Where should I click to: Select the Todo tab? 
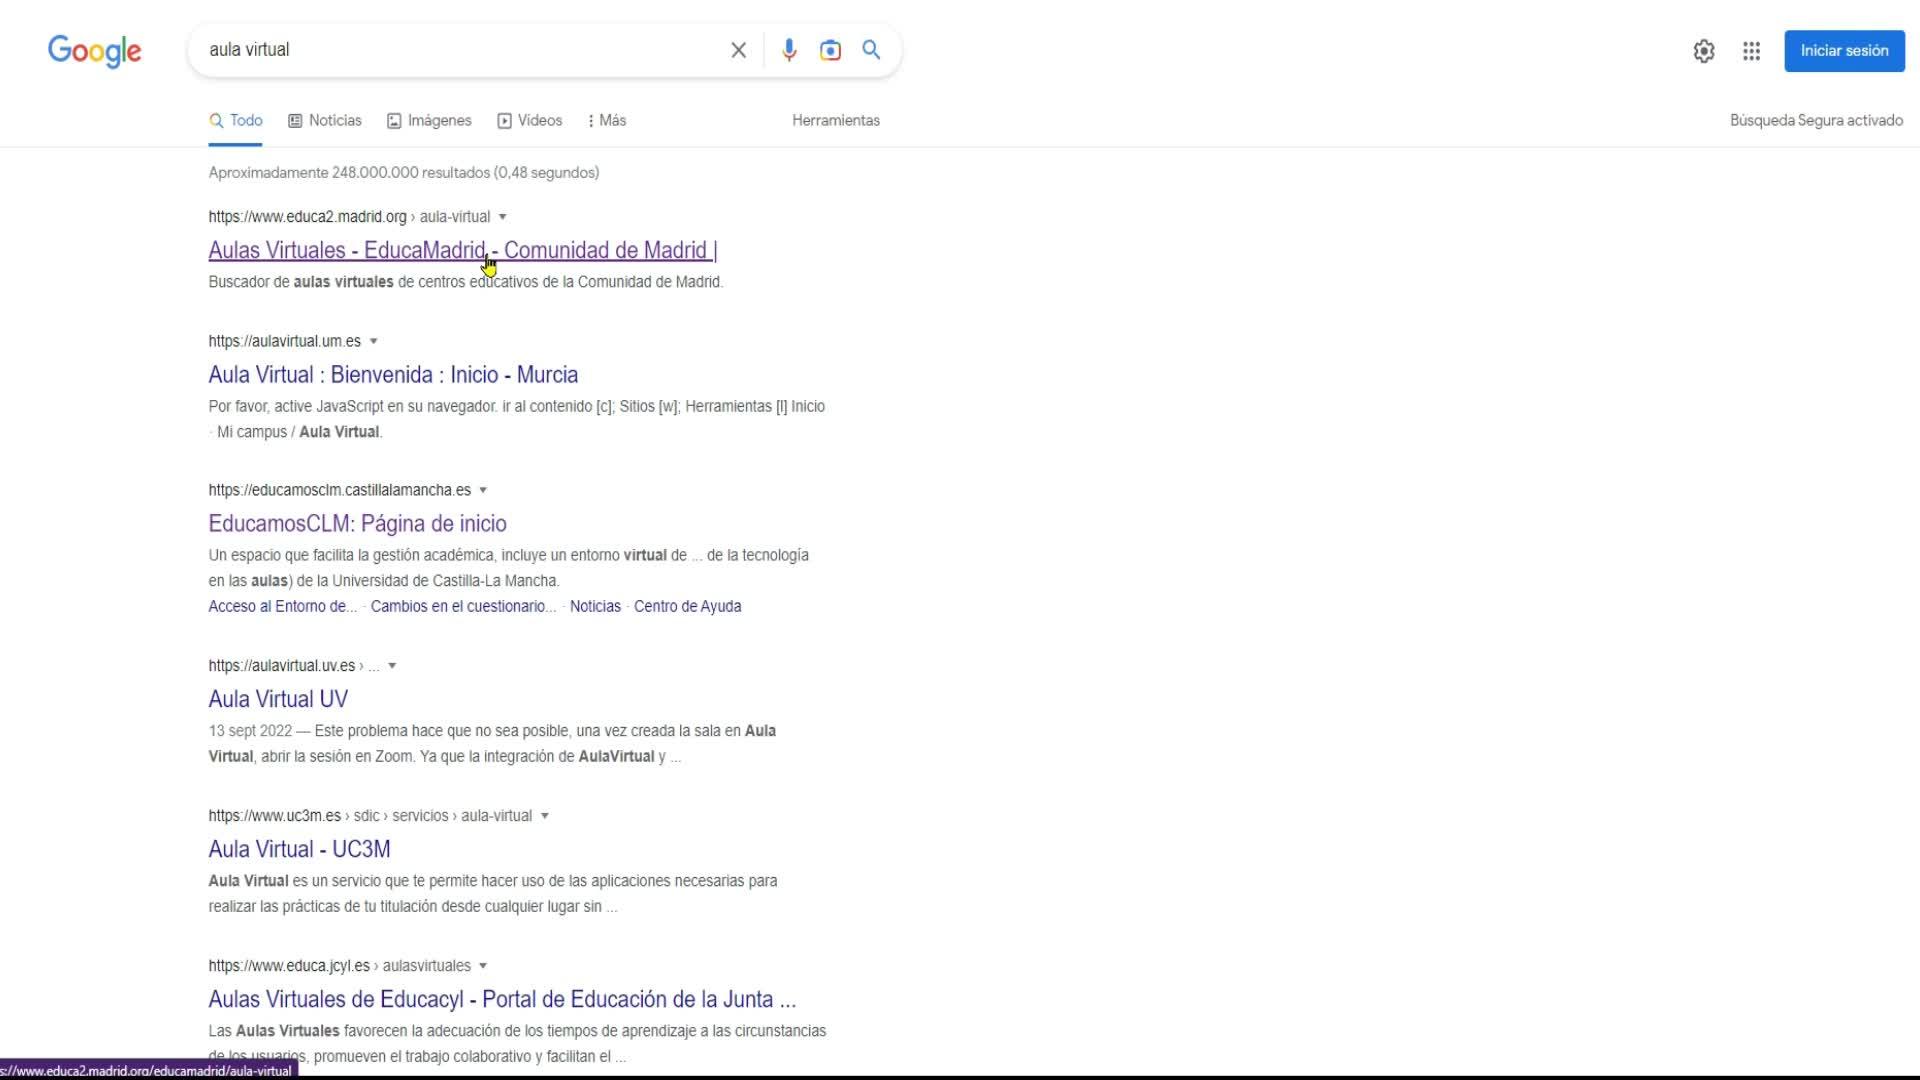236,121
